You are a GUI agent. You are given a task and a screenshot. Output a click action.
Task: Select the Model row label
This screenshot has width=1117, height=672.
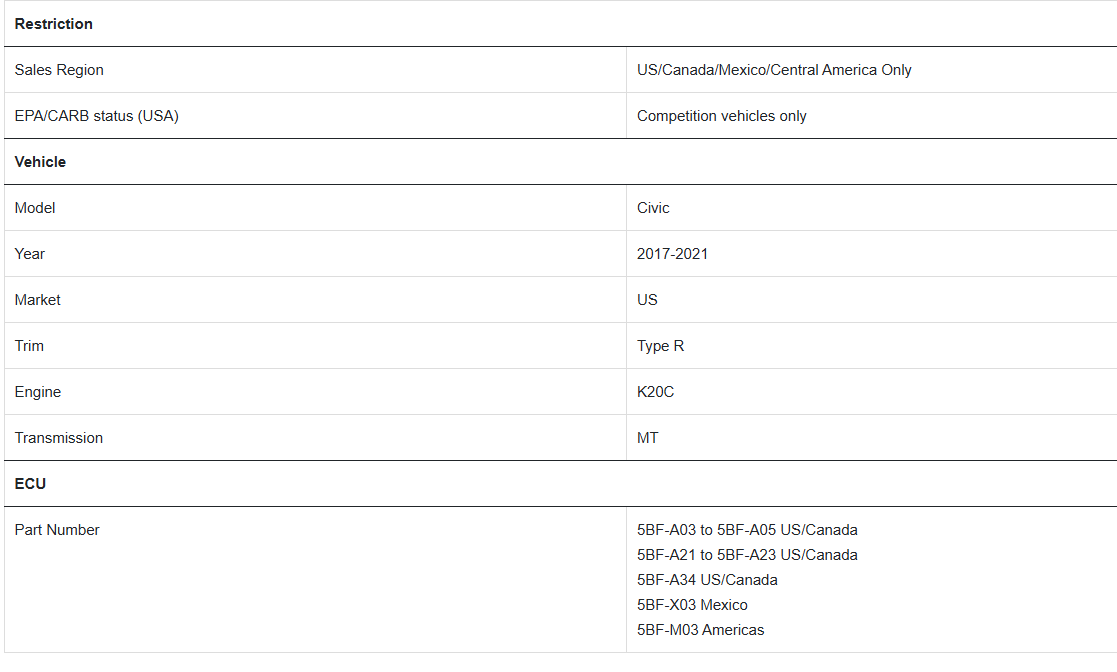point(35,207)
